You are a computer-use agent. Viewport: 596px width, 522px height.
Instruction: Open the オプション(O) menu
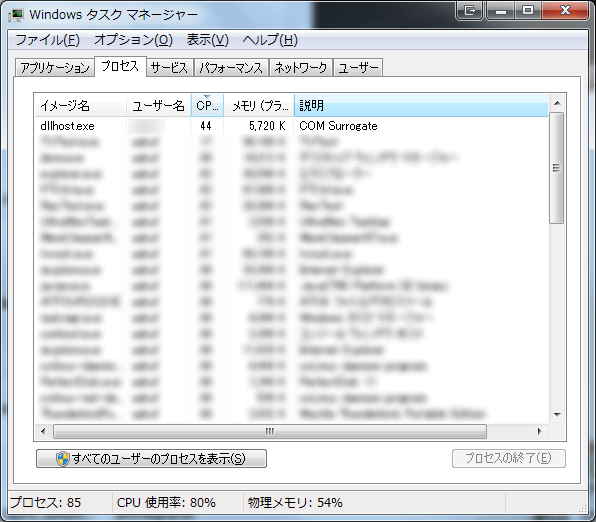click(133, 40)
